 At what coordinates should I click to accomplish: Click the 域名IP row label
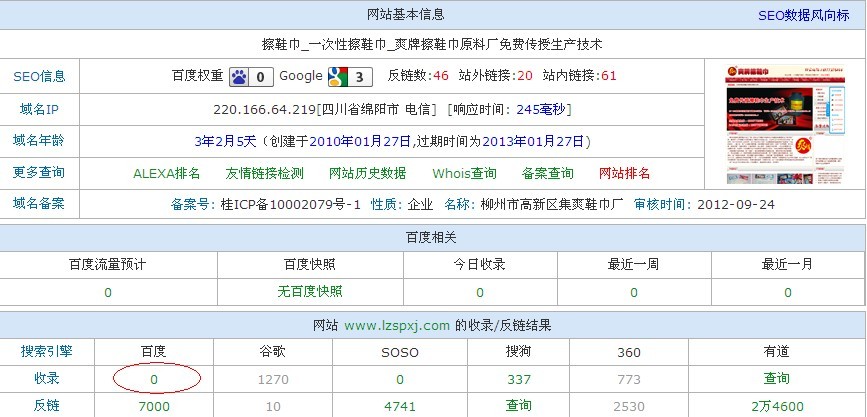click(39, 110)
